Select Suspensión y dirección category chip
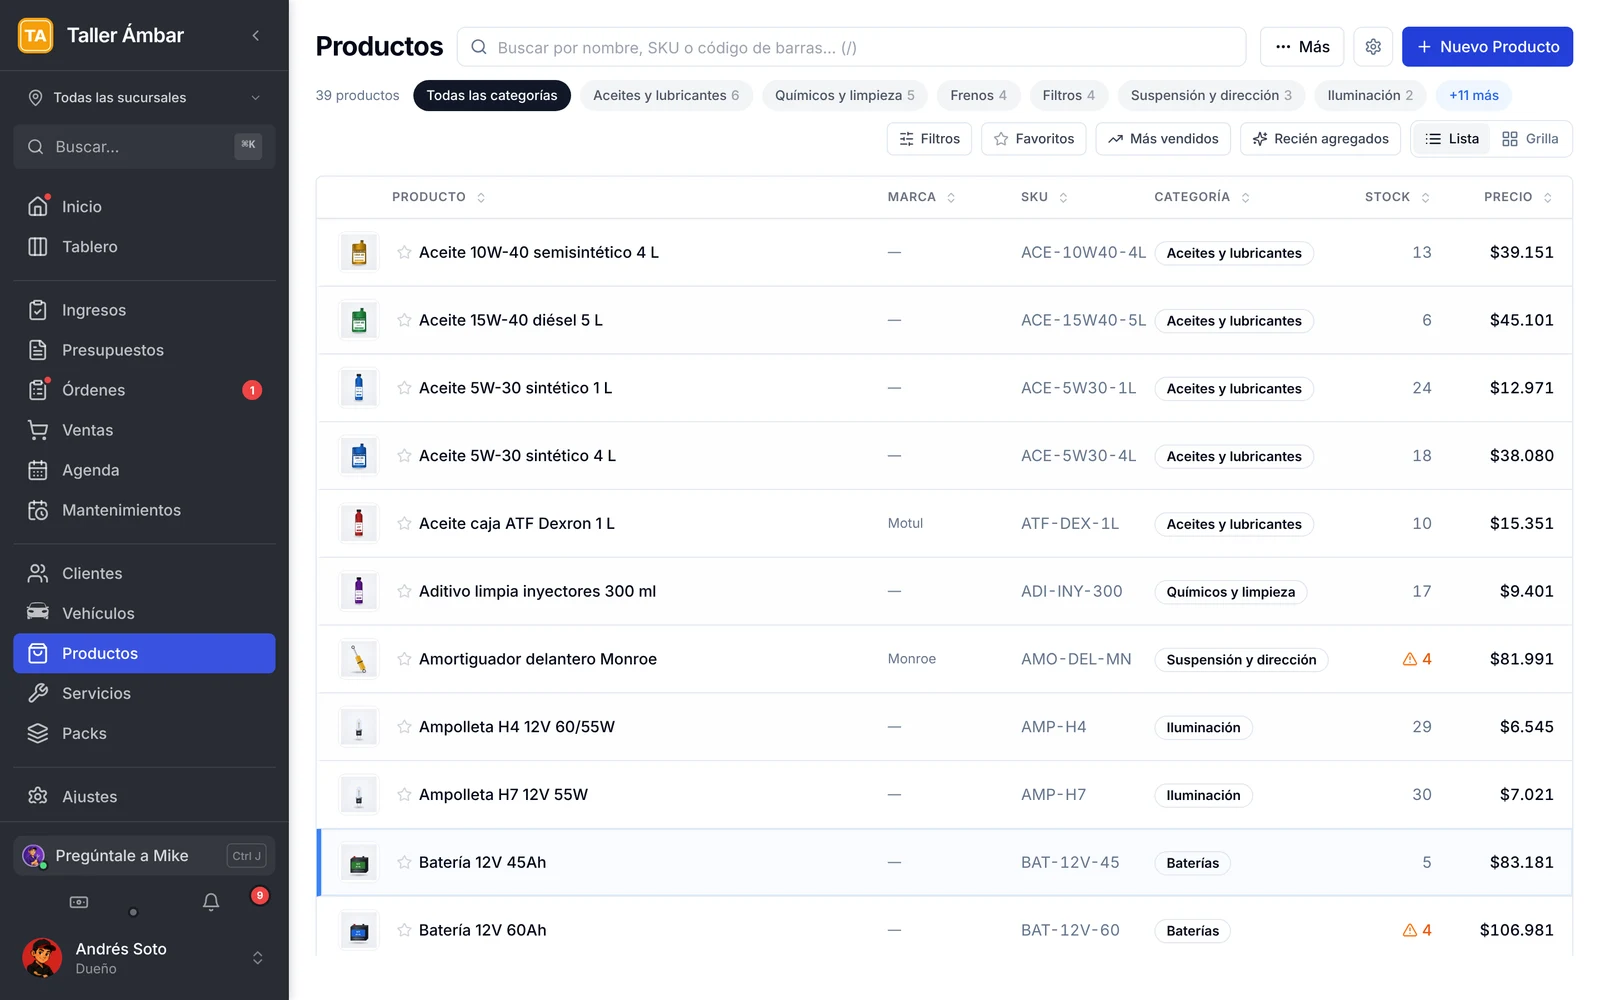 (1211, 96)
